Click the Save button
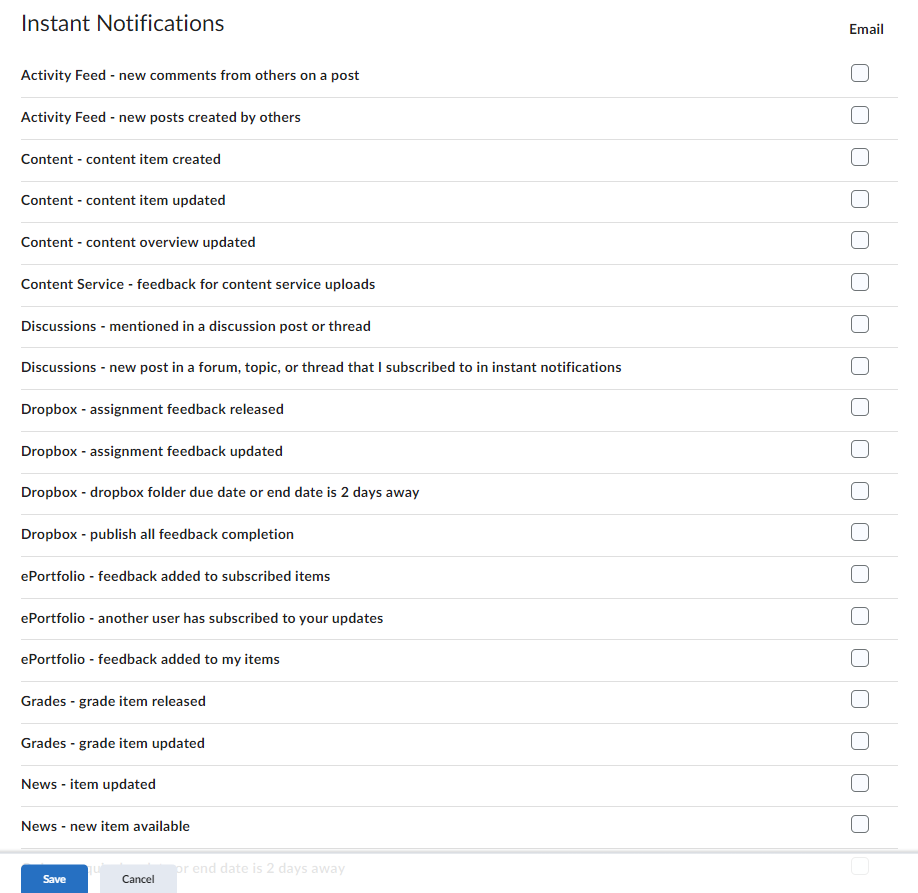This screenshot has height=893, width=918. pos(54,878)
